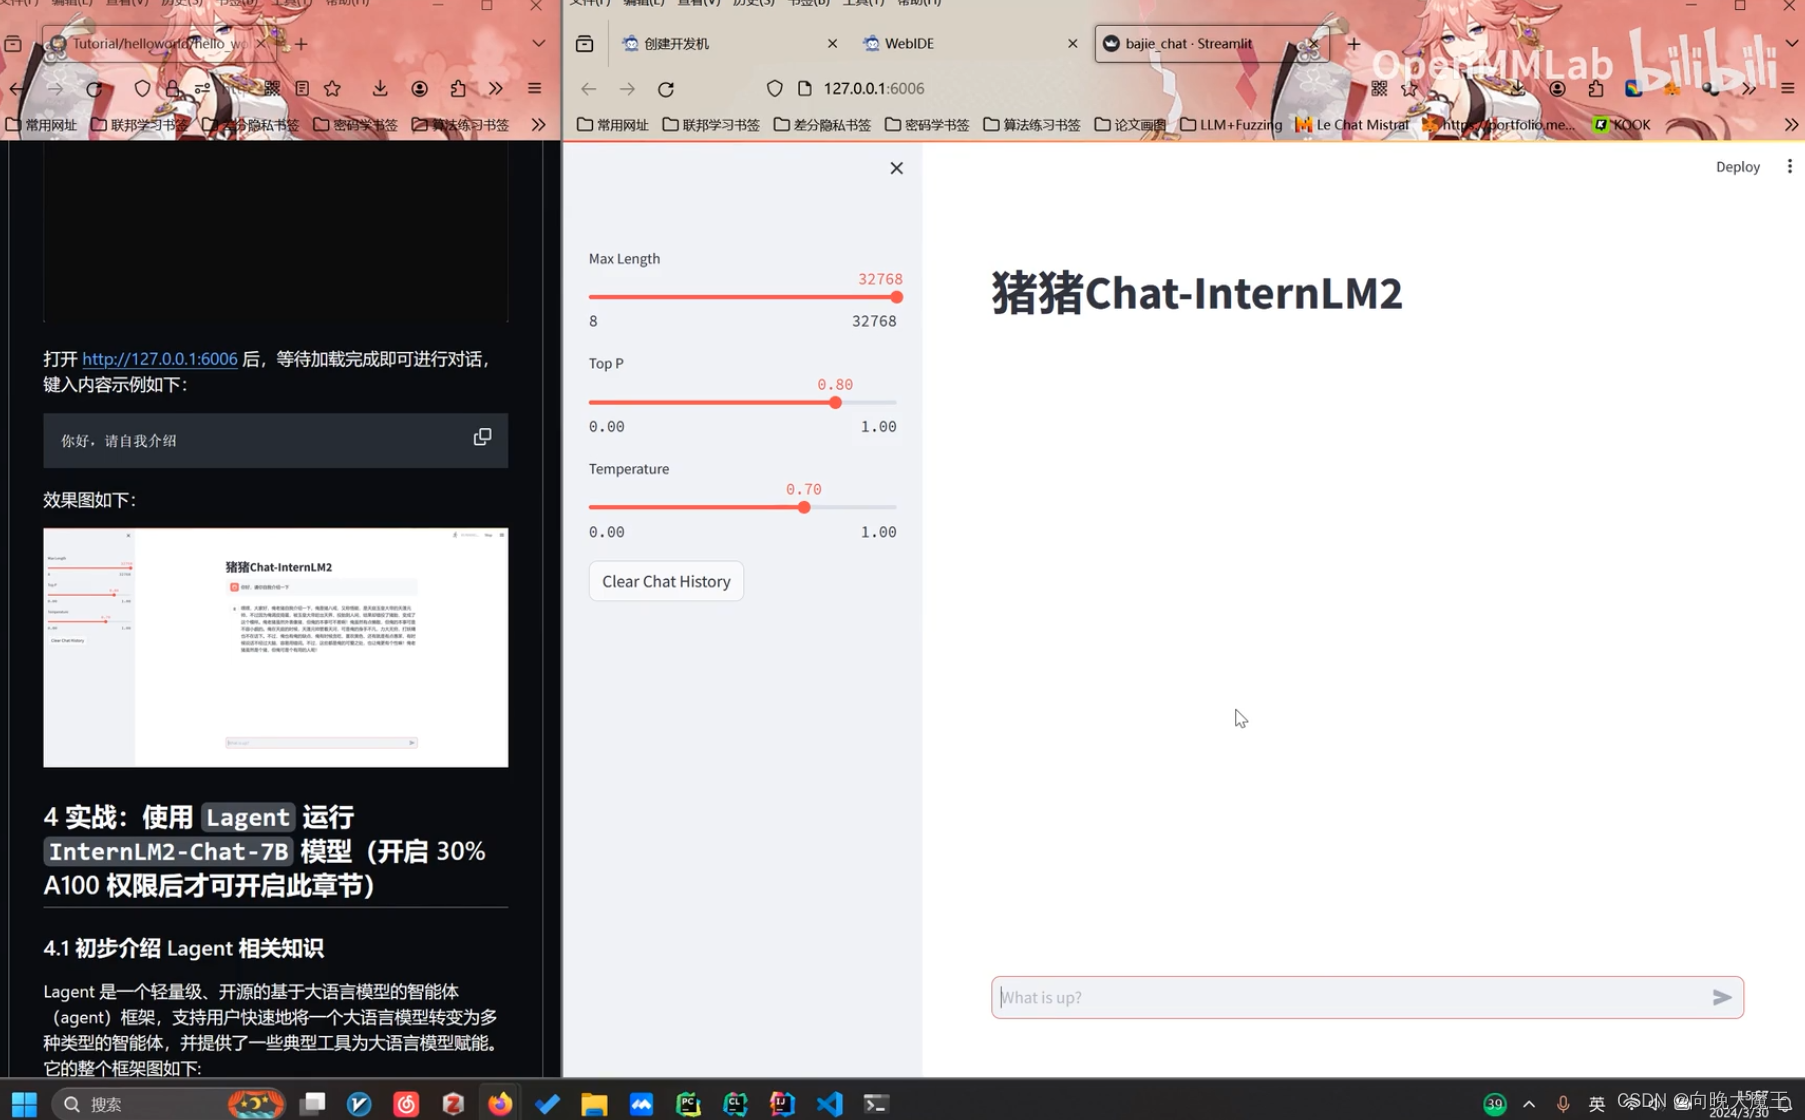Show hidden system tray icons
Screen dimensions: 1805x1120
click(1528, 1104)
